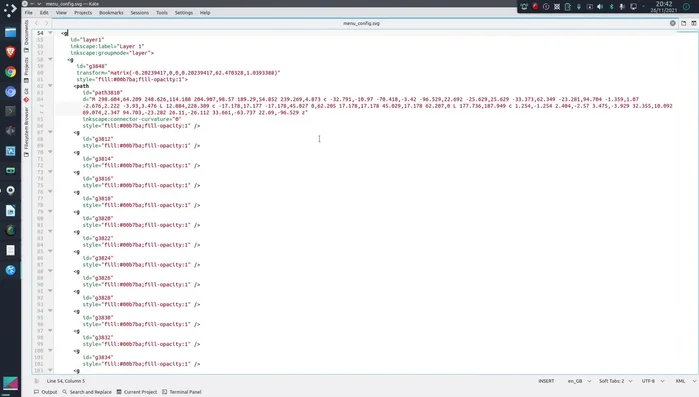Click the quick open icon beside the tab bar
This screenshot has width=699, height=397.
(683, 23)
